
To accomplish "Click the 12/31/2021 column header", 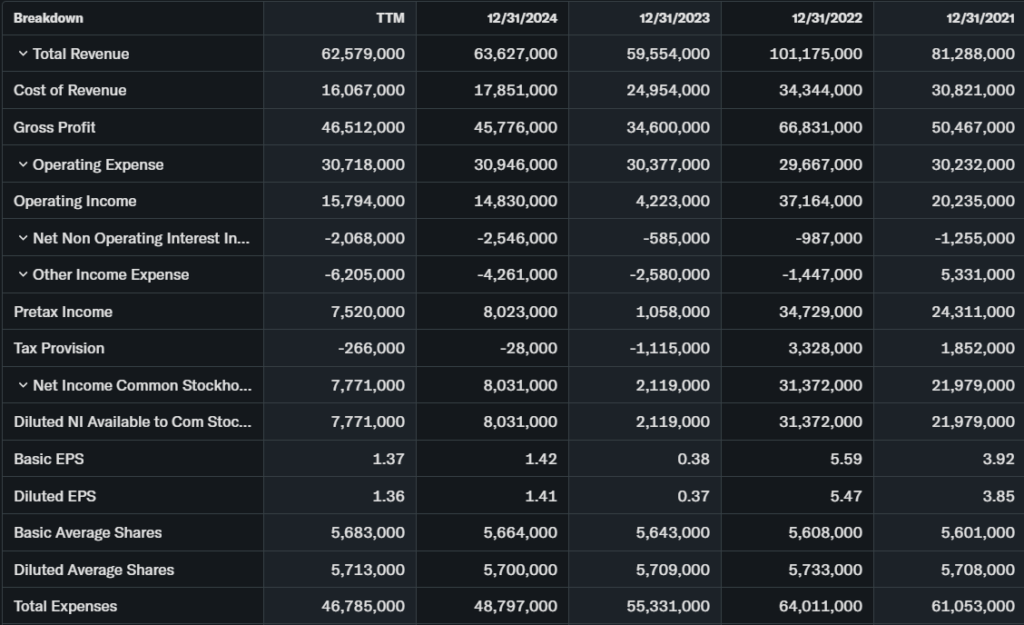I will pyautogui.click(x=982, y=18).
